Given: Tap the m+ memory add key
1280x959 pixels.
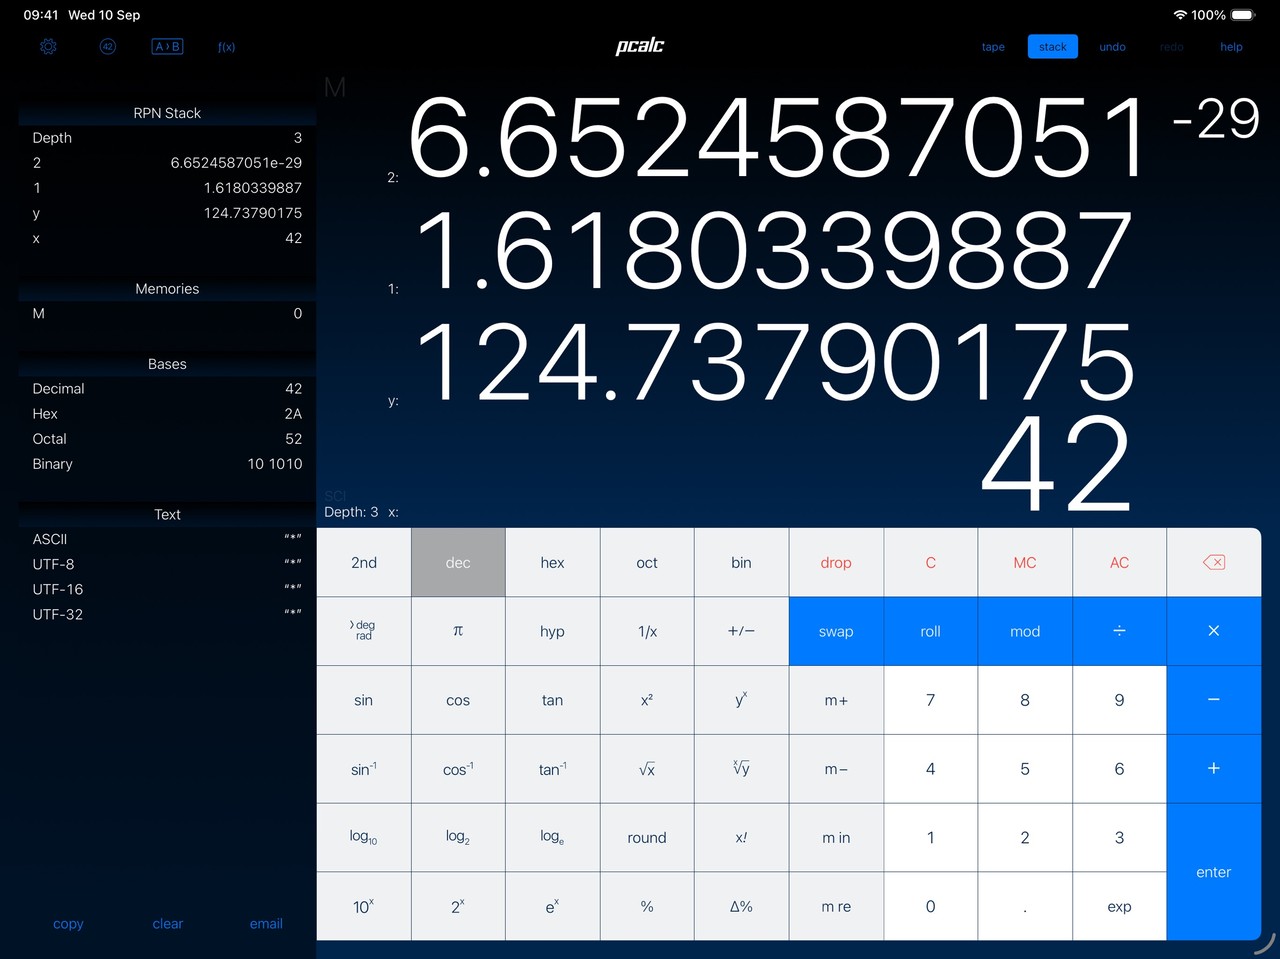Looking at the screenshot, I should pos(836,700).
